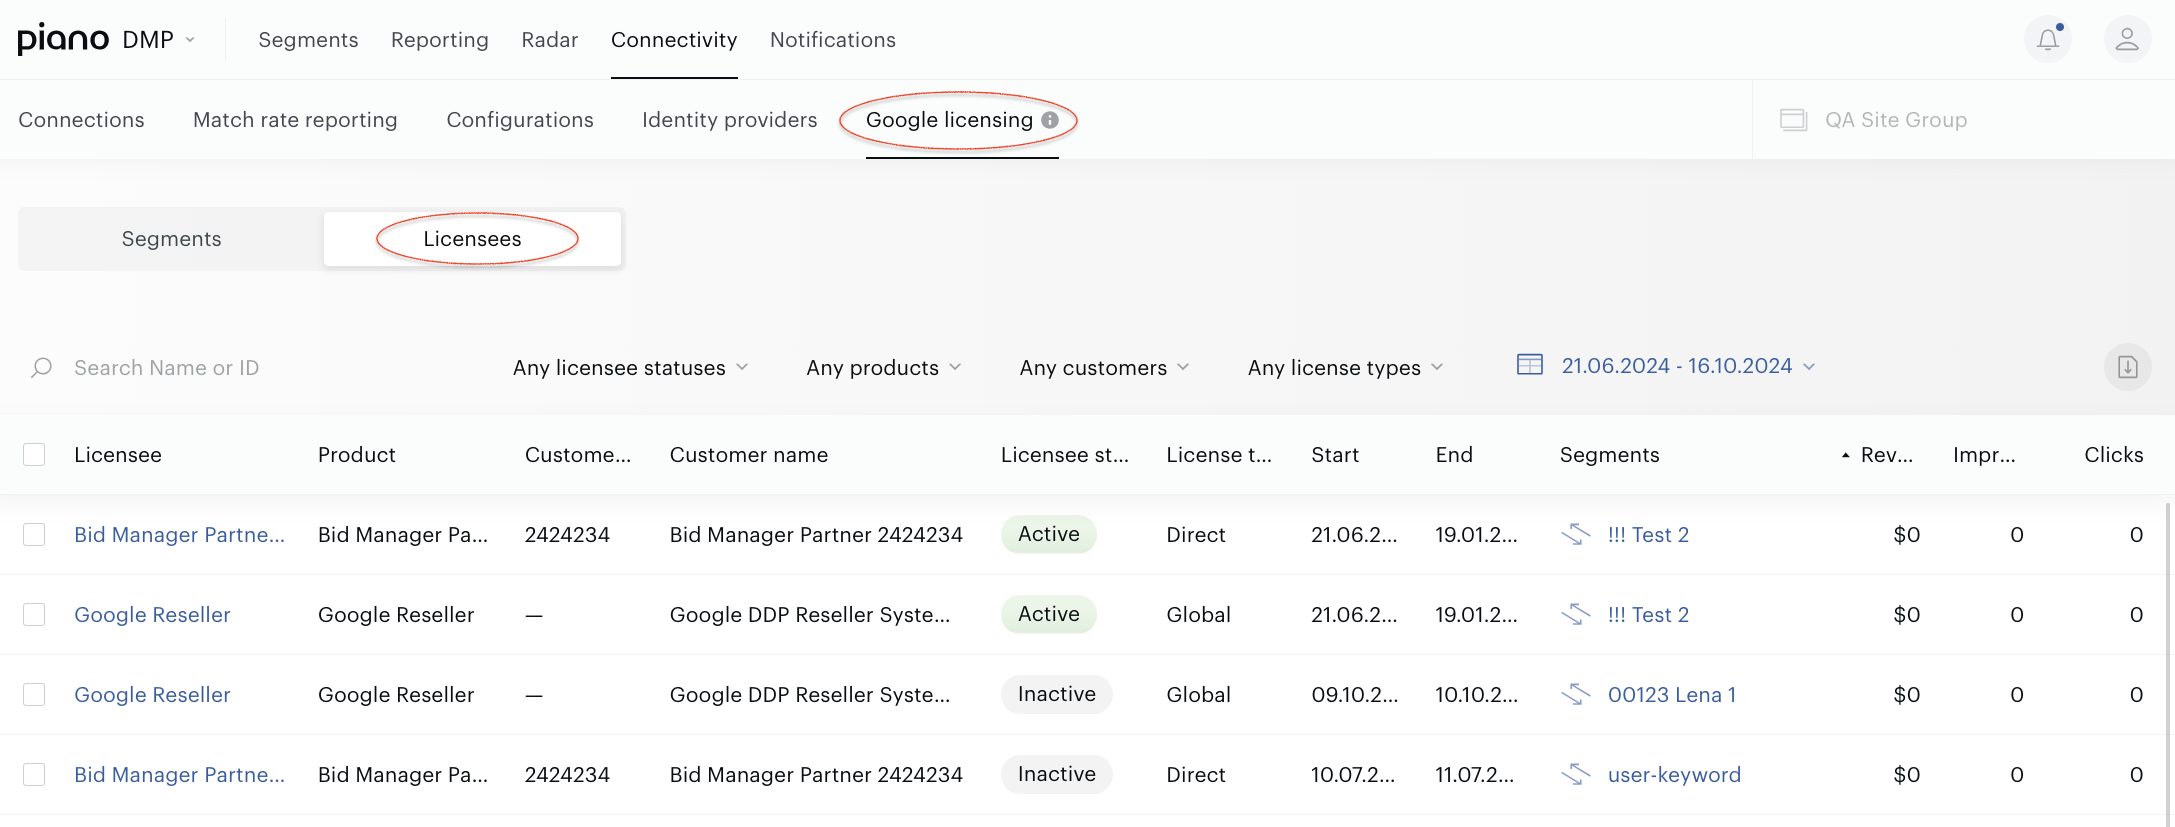Open Inactive Bid Manager Partner licensee link
This screenshot has width=2175, height=827.
180,775
